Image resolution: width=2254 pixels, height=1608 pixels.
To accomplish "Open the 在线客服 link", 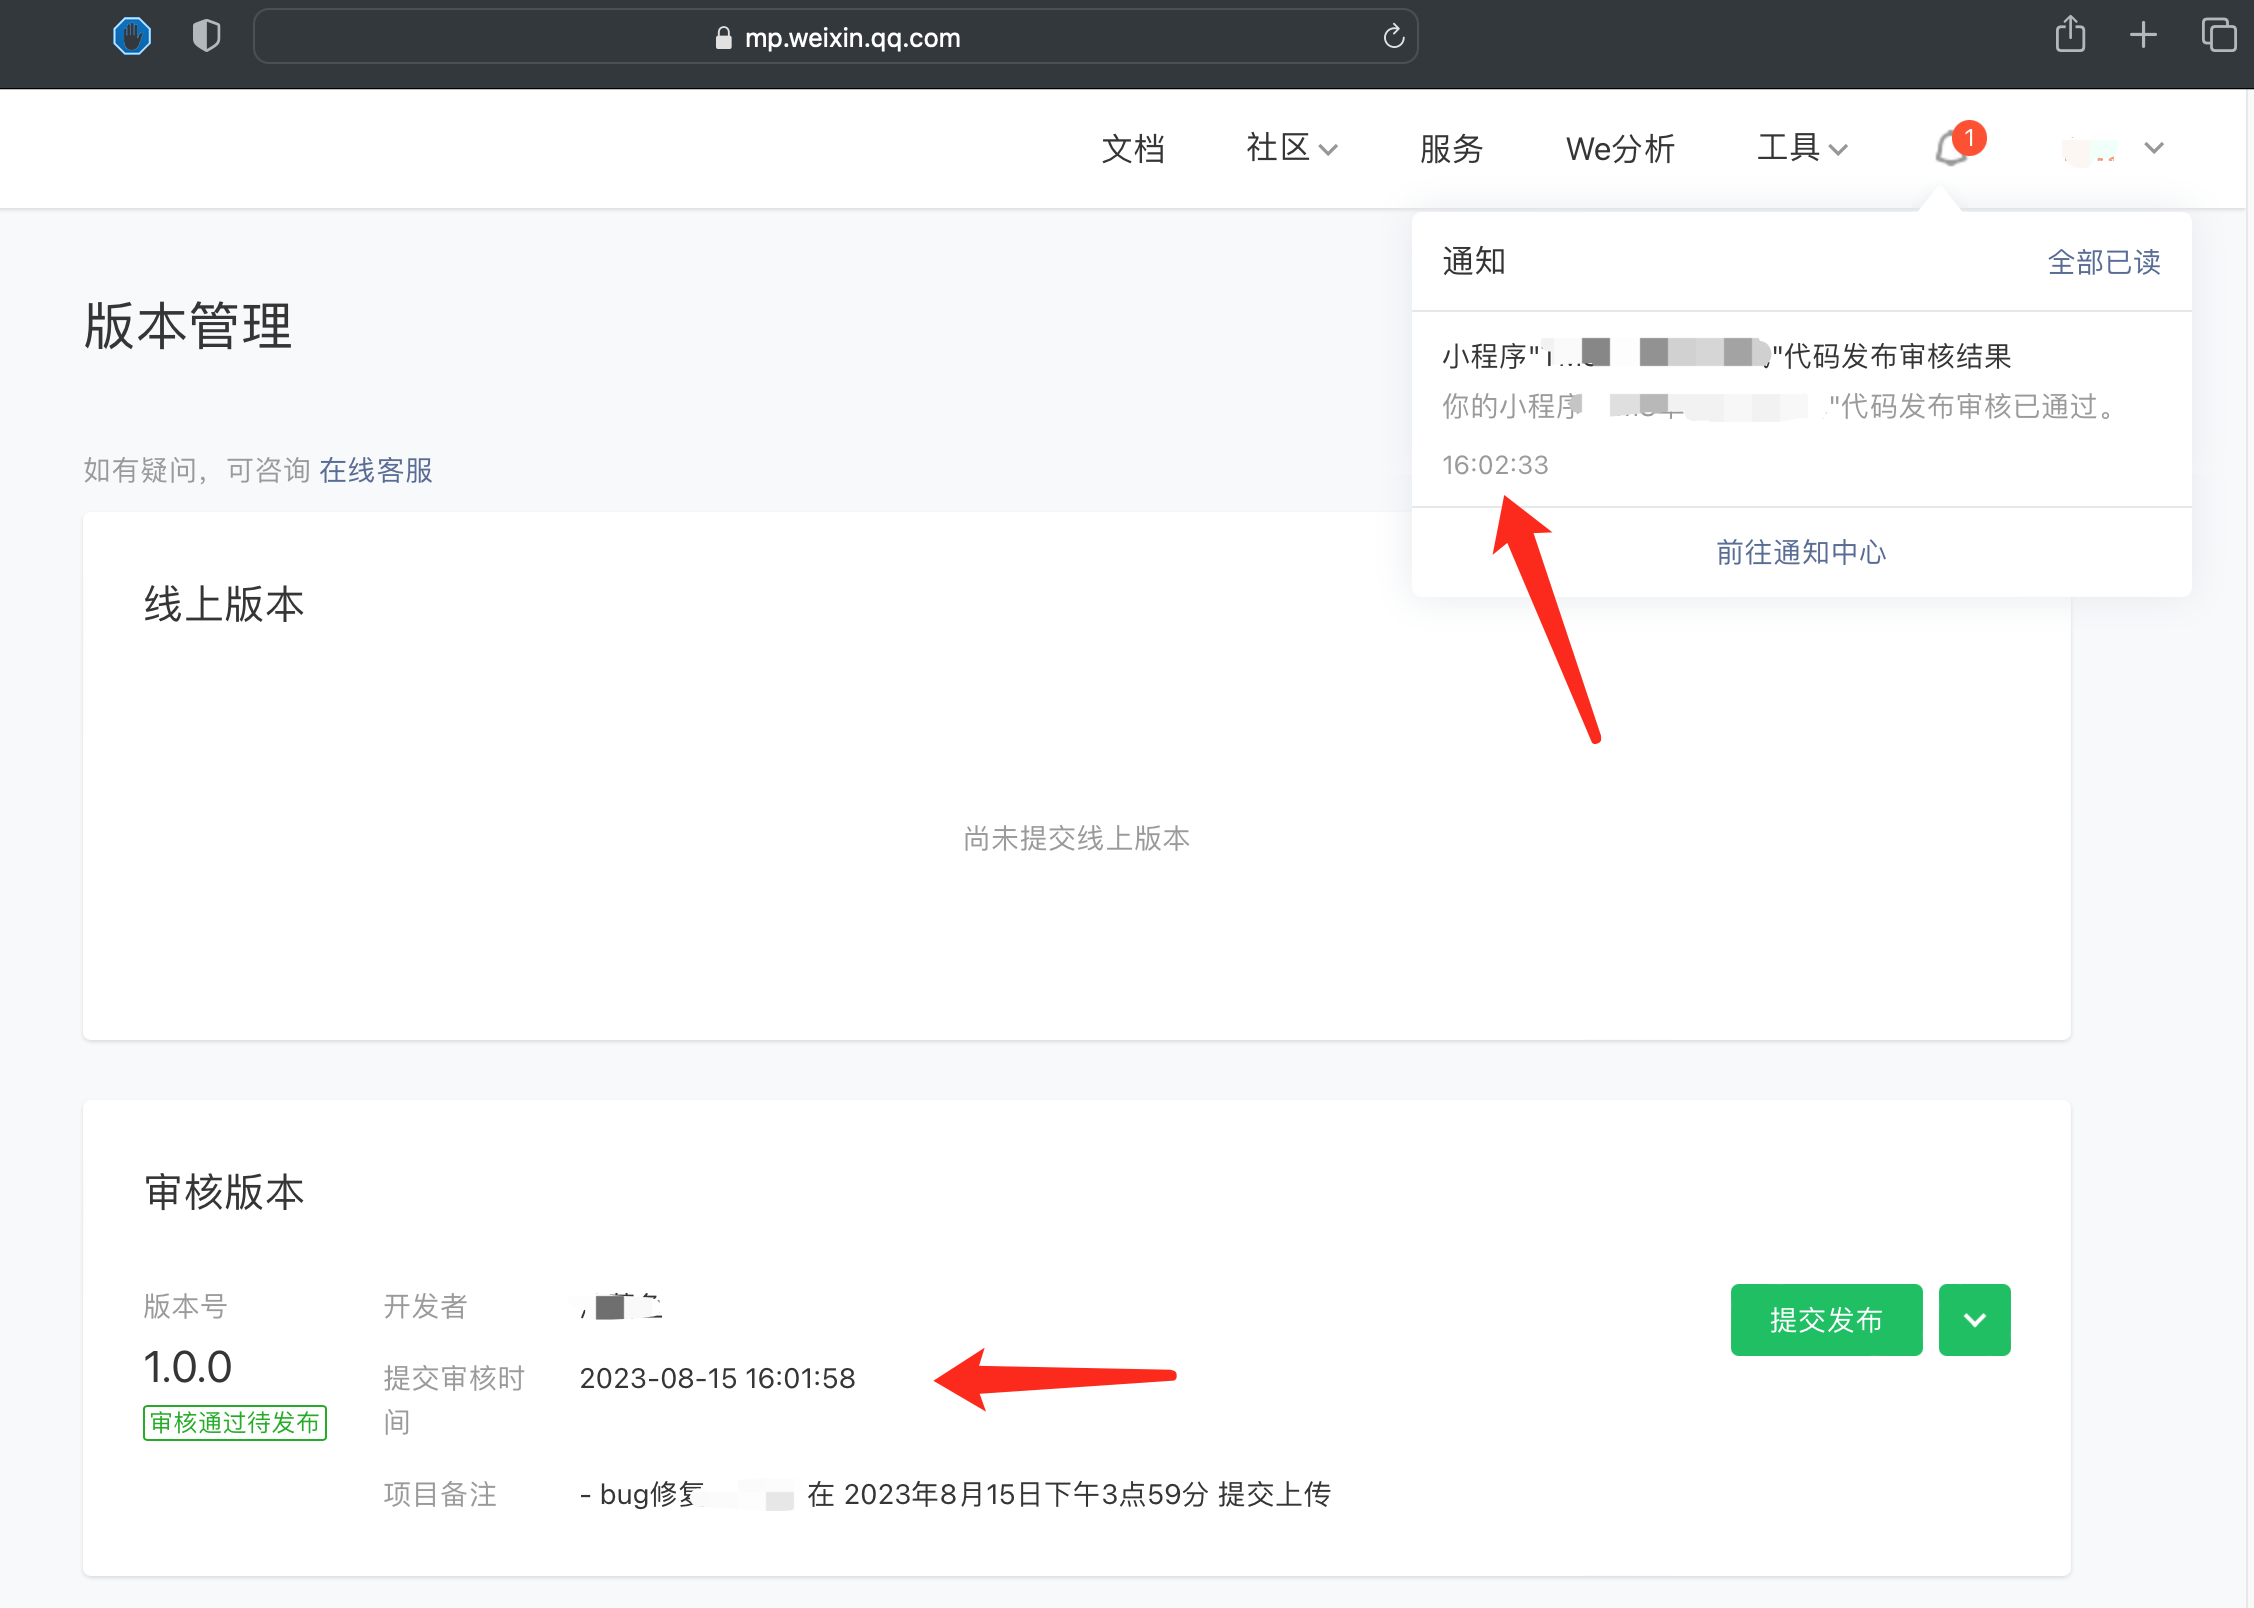I will 376,470.
